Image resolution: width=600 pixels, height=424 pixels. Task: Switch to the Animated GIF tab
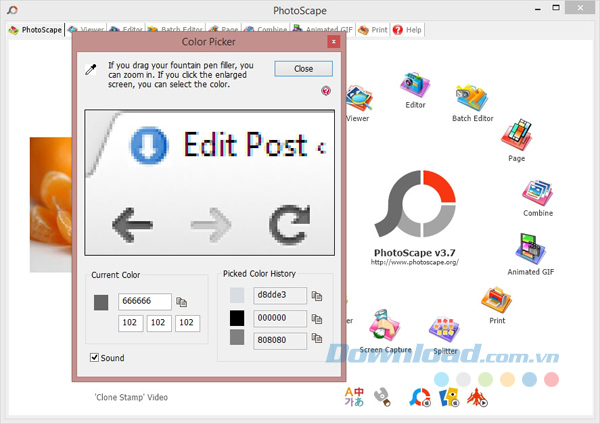pyautogui.click(x=323, y=29)
